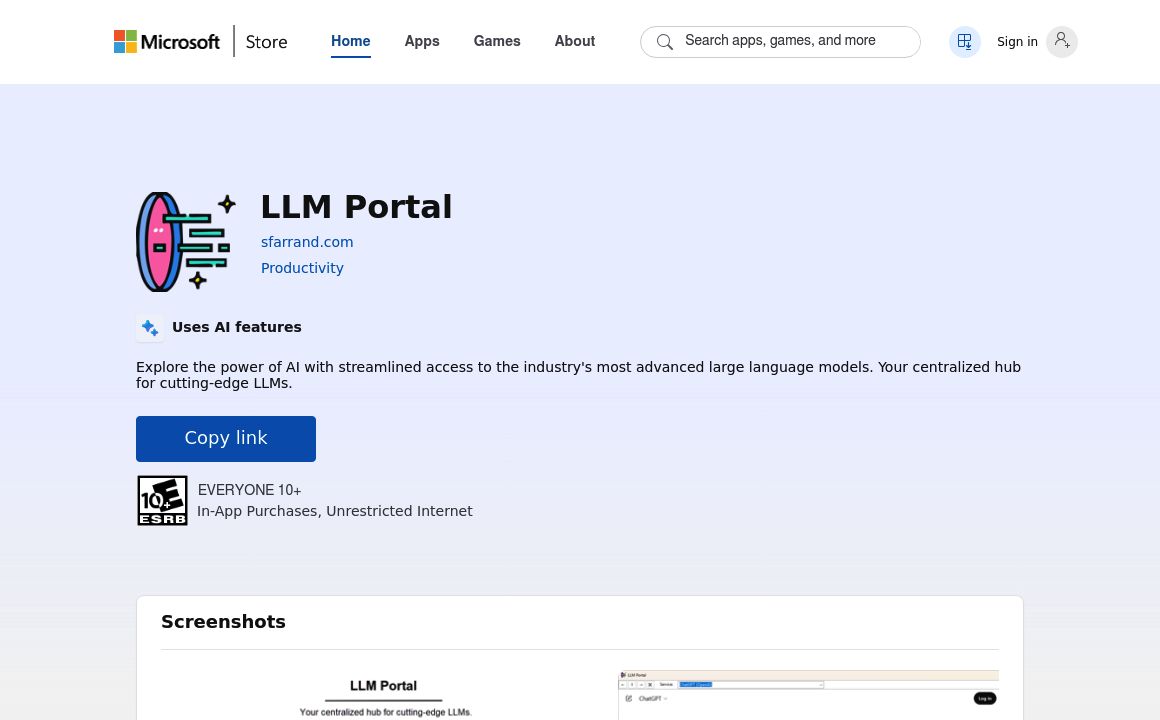Screen dimensions: 1160x720
Task: Open the About page
Action: 574,41
